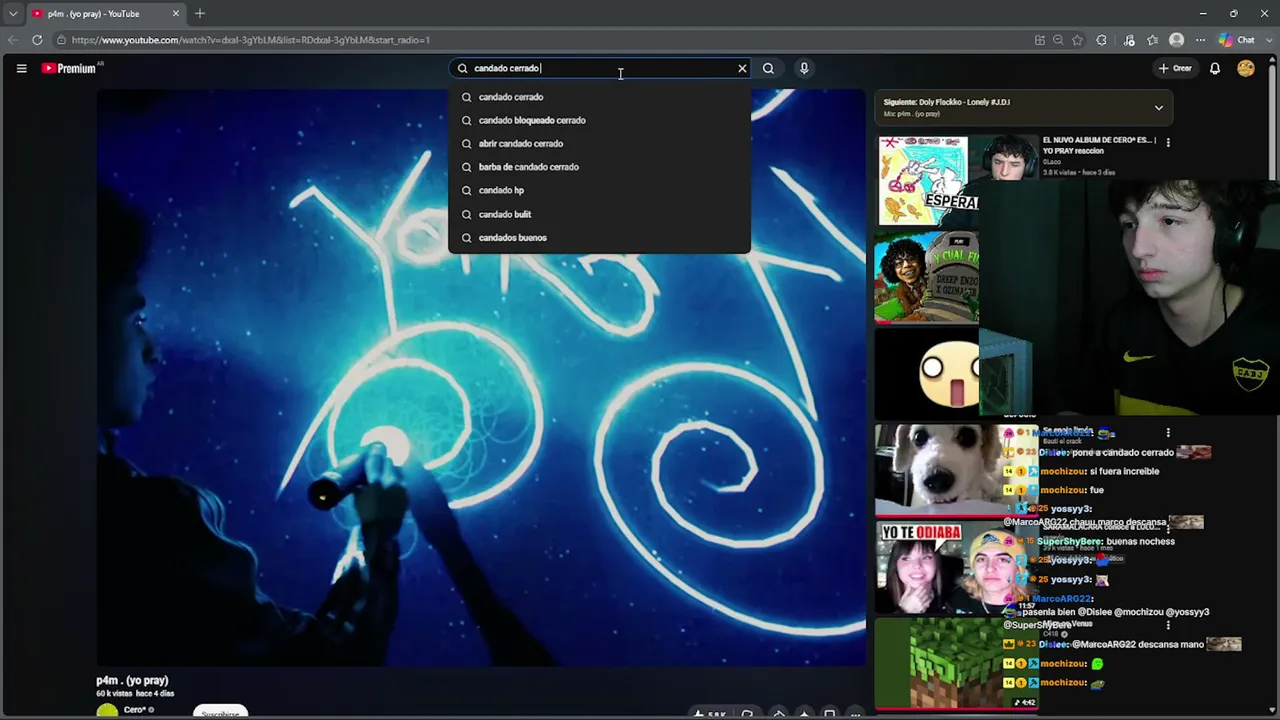View site information icon in address bar
Screen dimensions: 1280x720
click(61, 40)
